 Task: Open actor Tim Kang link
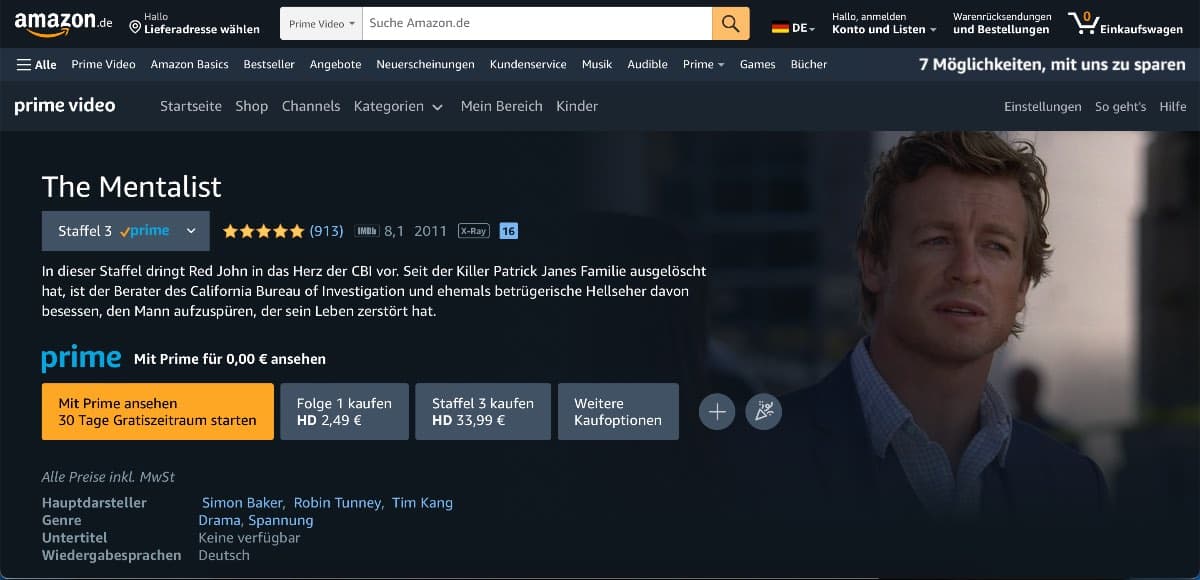click(422, 503)
